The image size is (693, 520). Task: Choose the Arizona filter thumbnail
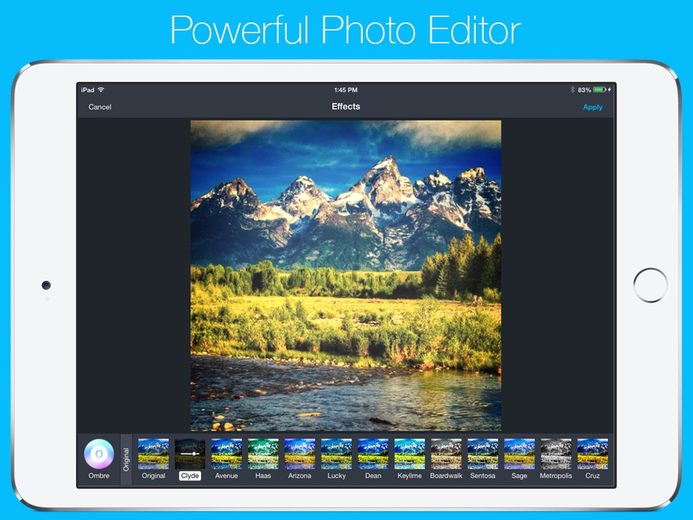click(x=300, y=454)
